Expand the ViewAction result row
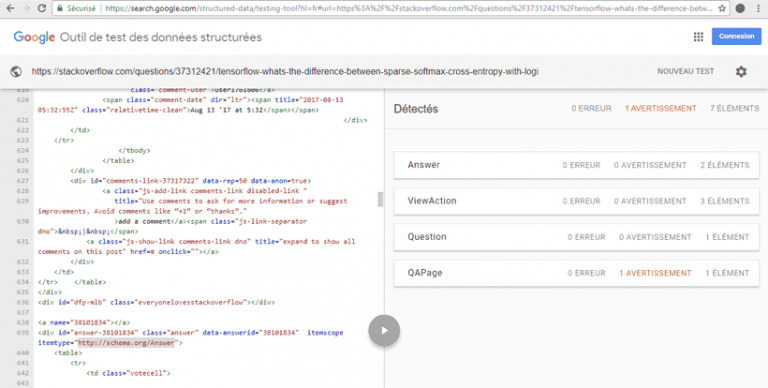Viewport: 768px width, 388px height. 576,201
